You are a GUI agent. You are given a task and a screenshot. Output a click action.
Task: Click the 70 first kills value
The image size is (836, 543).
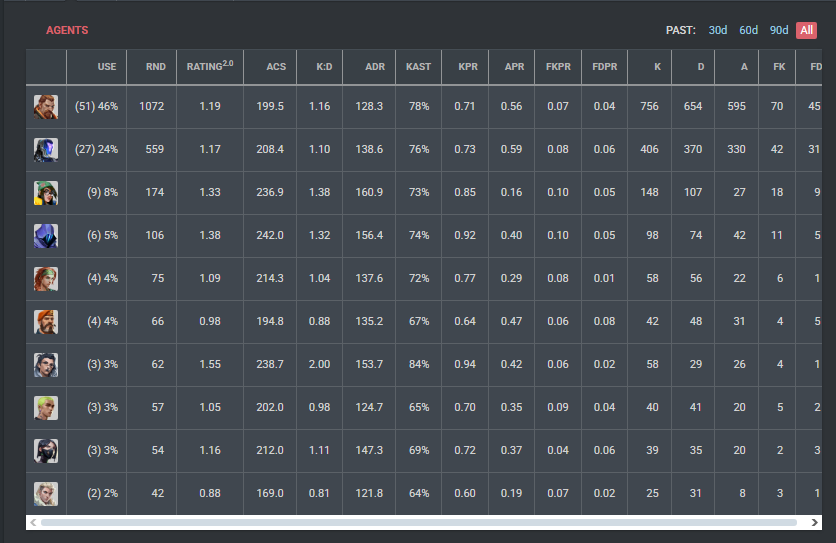(x=777, y=106)
